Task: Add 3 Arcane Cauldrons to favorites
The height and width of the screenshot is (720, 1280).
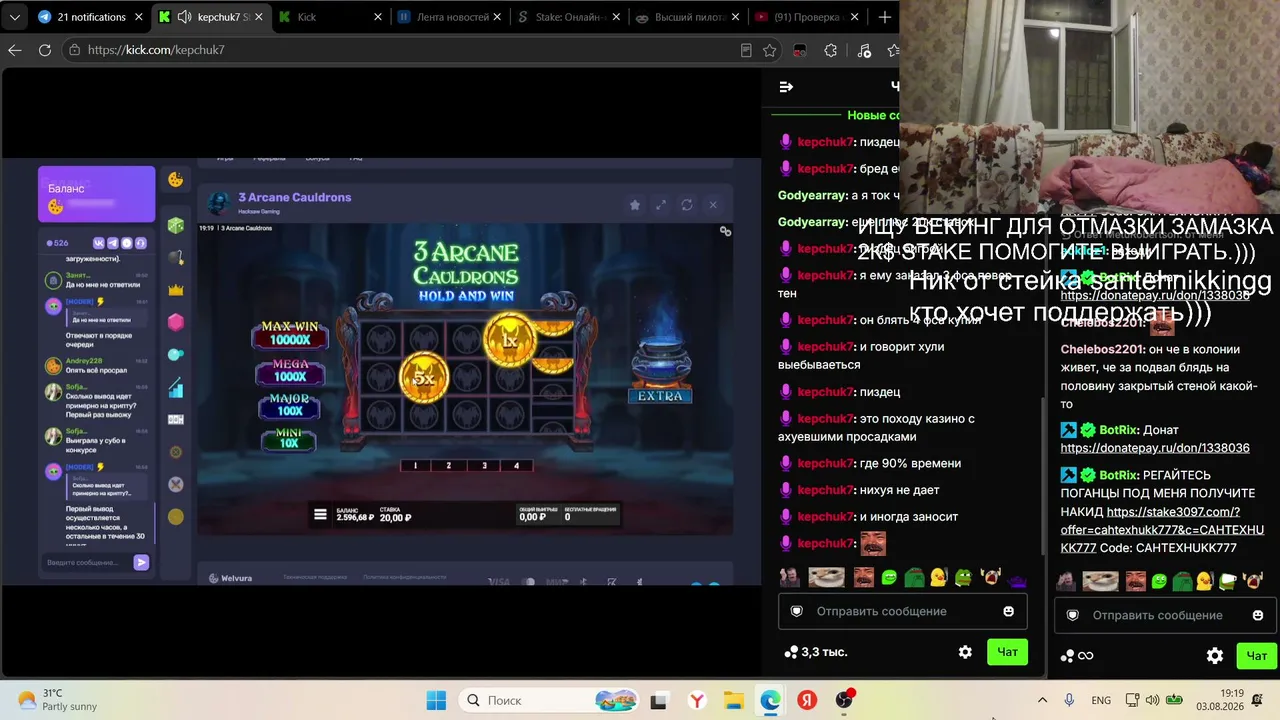Action: point(634,205)
